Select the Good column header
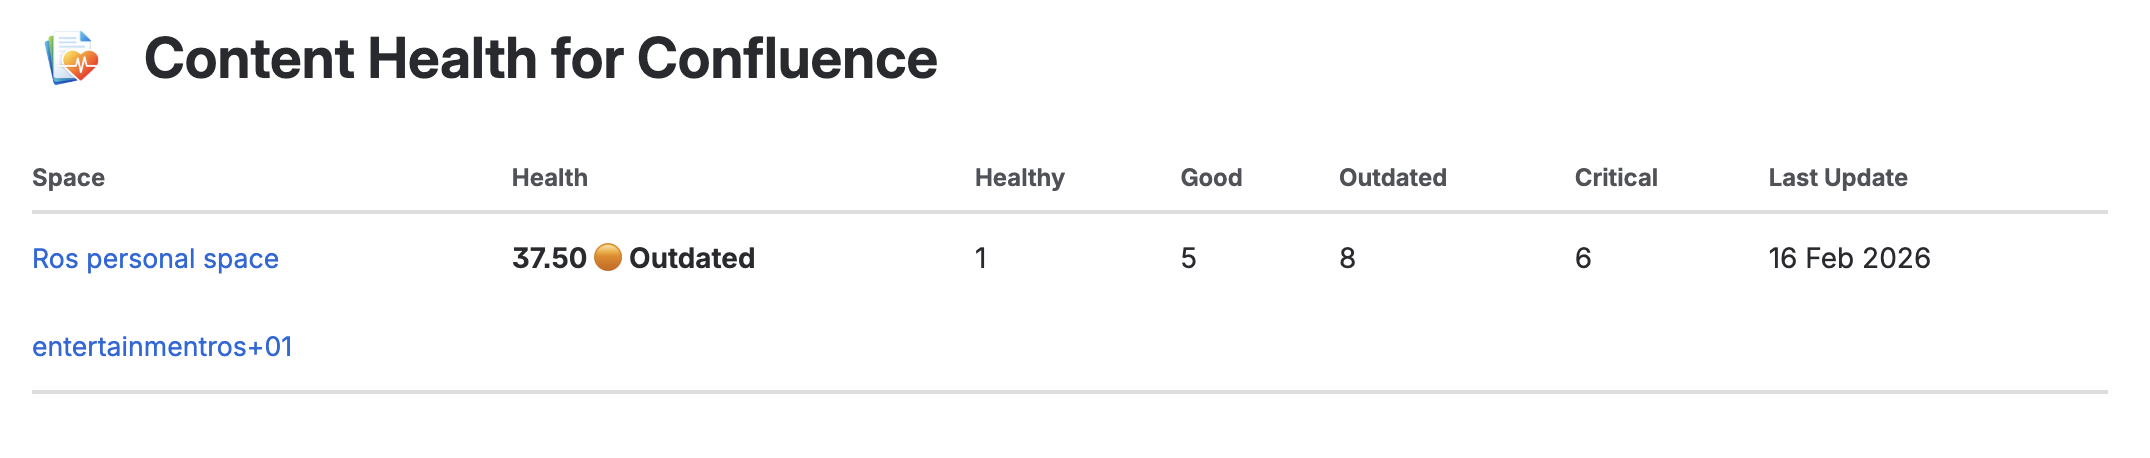The width and height of the screenshot is (2150, 458). tap(1211, 178)
